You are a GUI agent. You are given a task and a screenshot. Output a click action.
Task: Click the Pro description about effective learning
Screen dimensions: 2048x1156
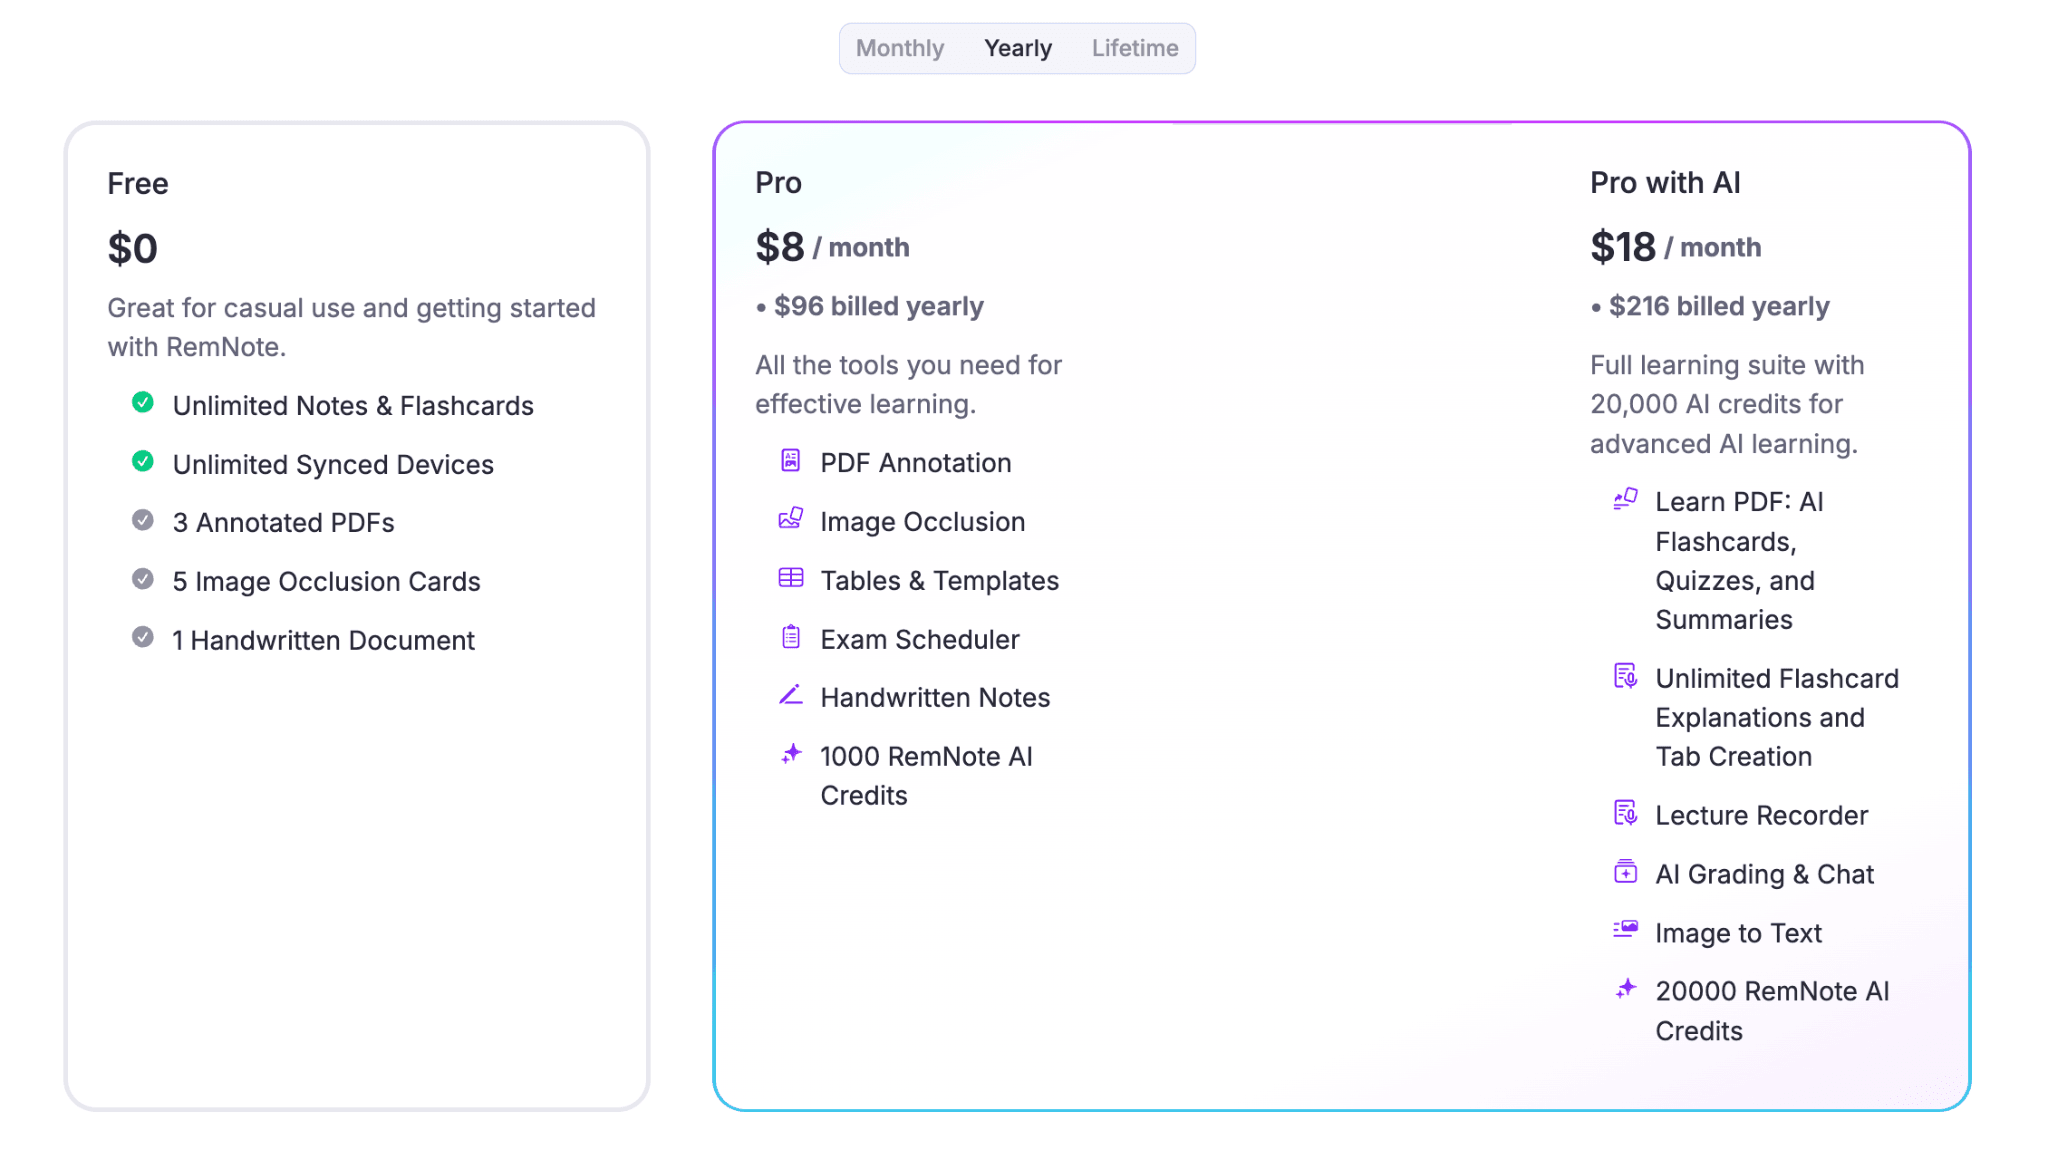click(908, 385)
